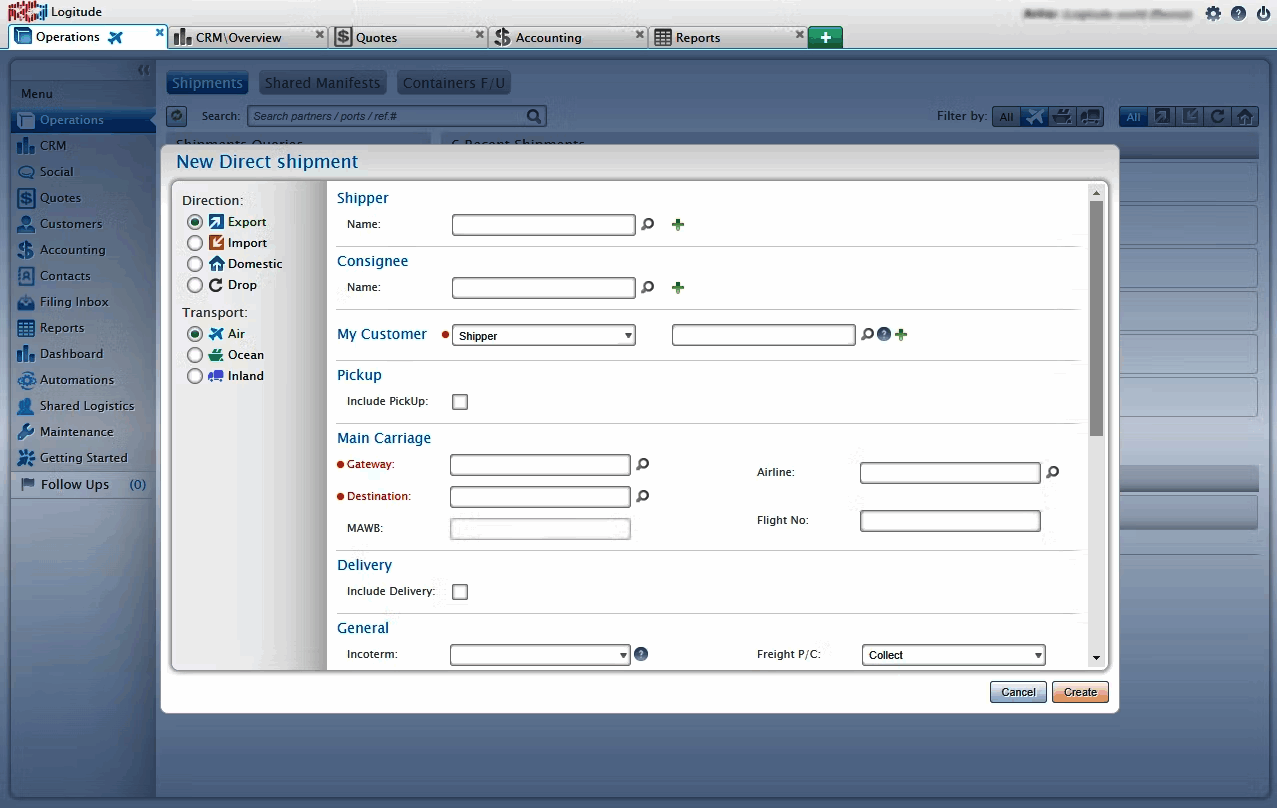Select the Import direction radio button
The image size is (1277, 808).
pyautogui.click(x=194, y=242)
